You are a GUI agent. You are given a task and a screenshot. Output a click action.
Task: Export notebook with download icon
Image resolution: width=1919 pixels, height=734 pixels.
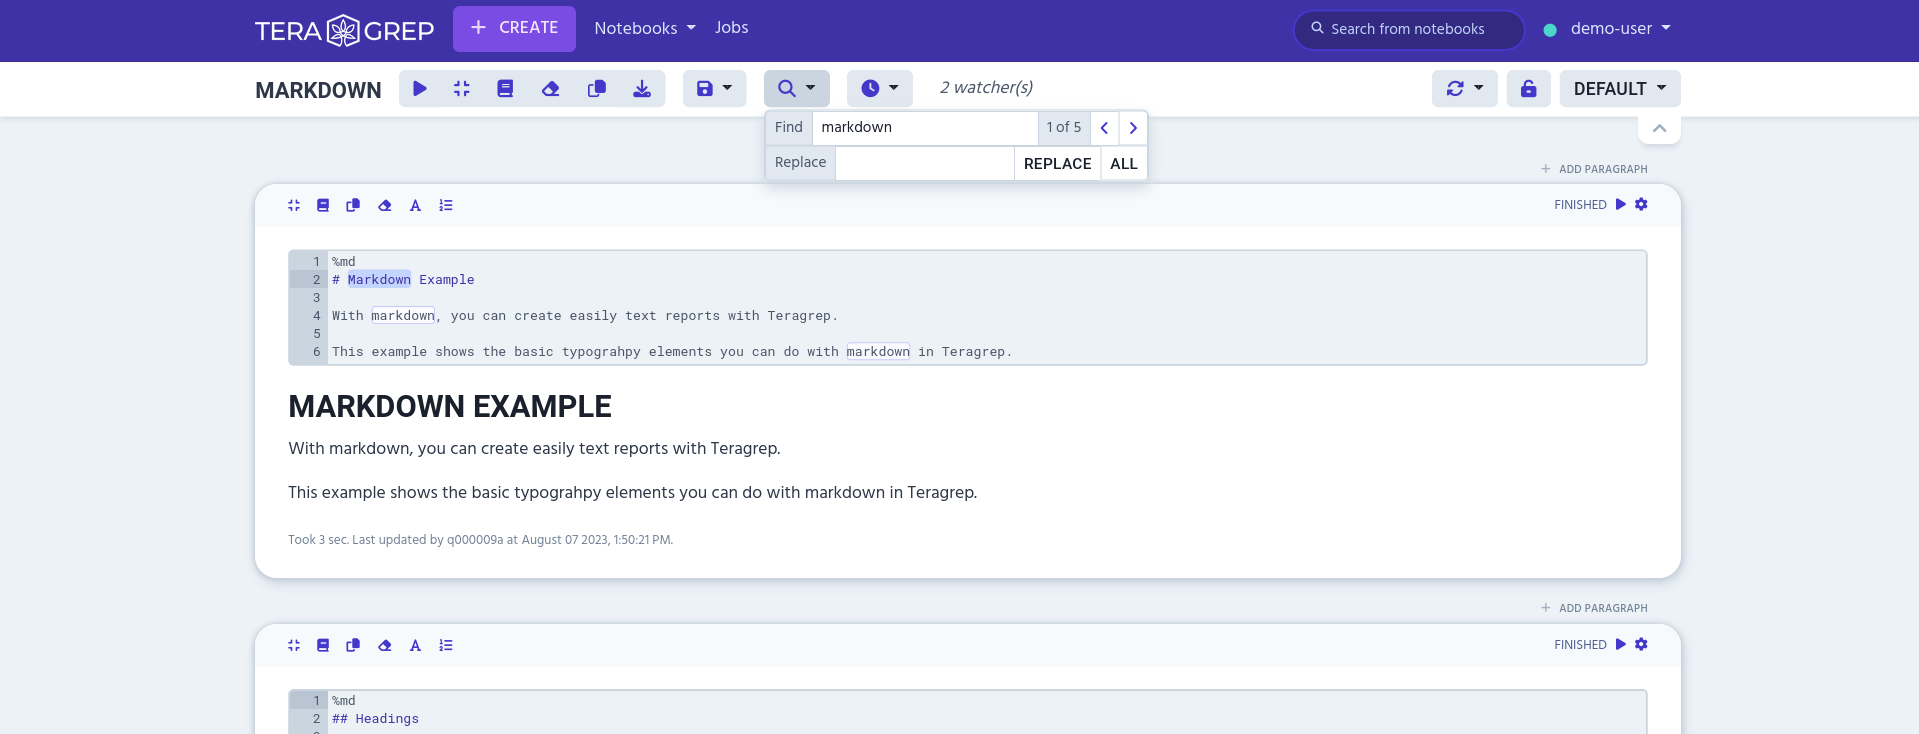pos(642,89)
